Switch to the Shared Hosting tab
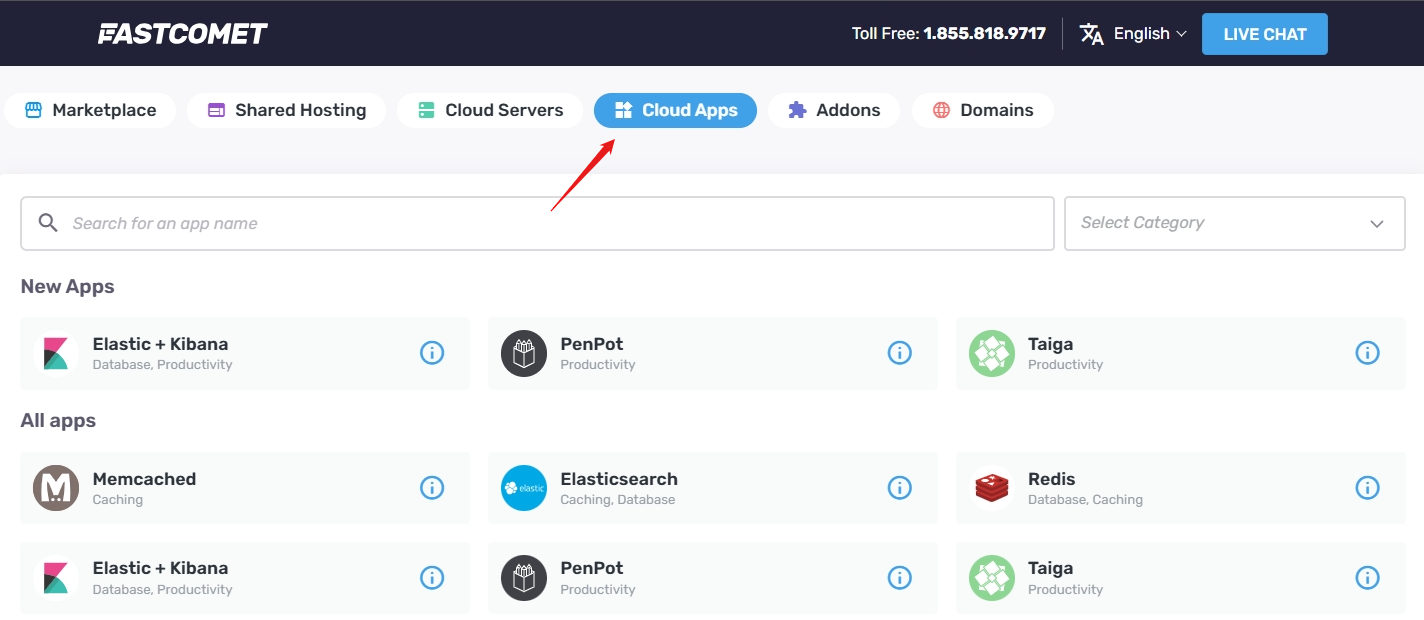Image resolution: width=1424 pixels, height=620 pixels. click(287, 110)
